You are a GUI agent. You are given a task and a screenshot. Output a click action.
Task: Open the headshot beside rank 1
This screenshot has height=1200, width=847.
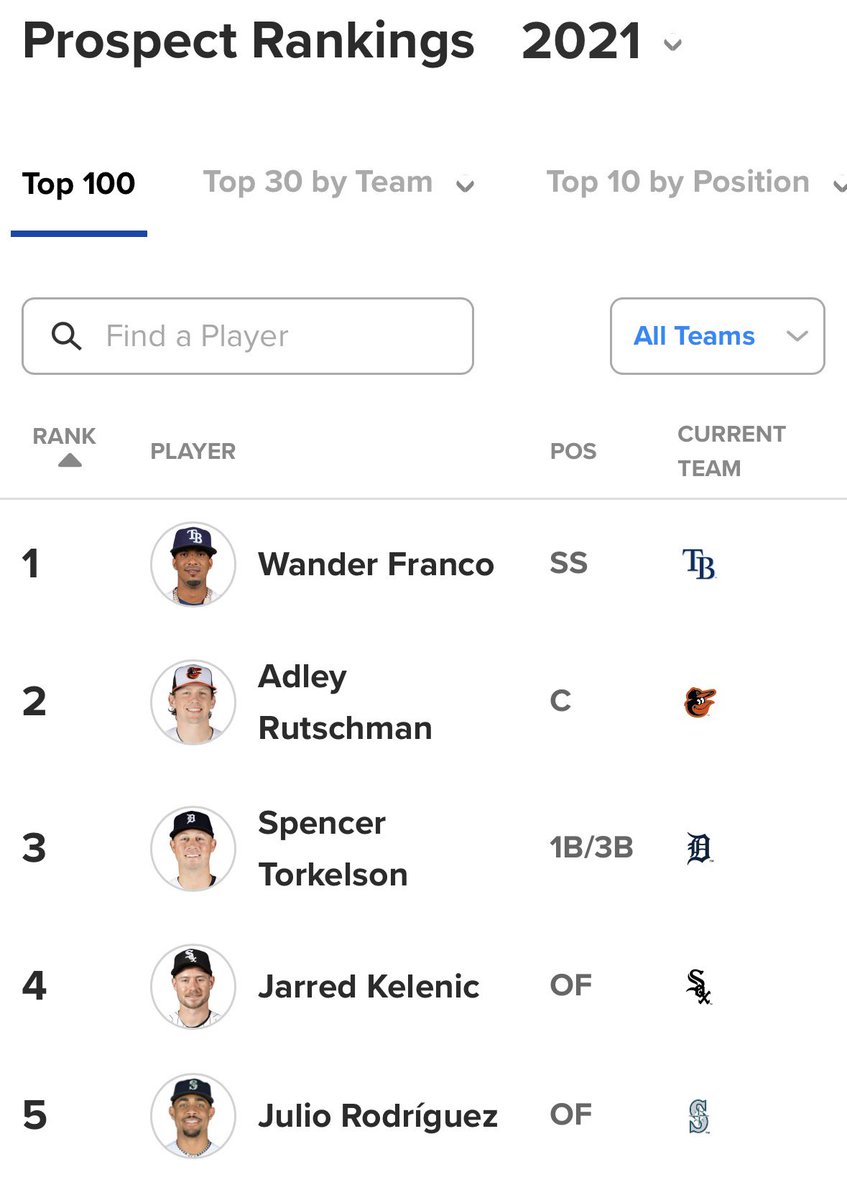[193, 565]
